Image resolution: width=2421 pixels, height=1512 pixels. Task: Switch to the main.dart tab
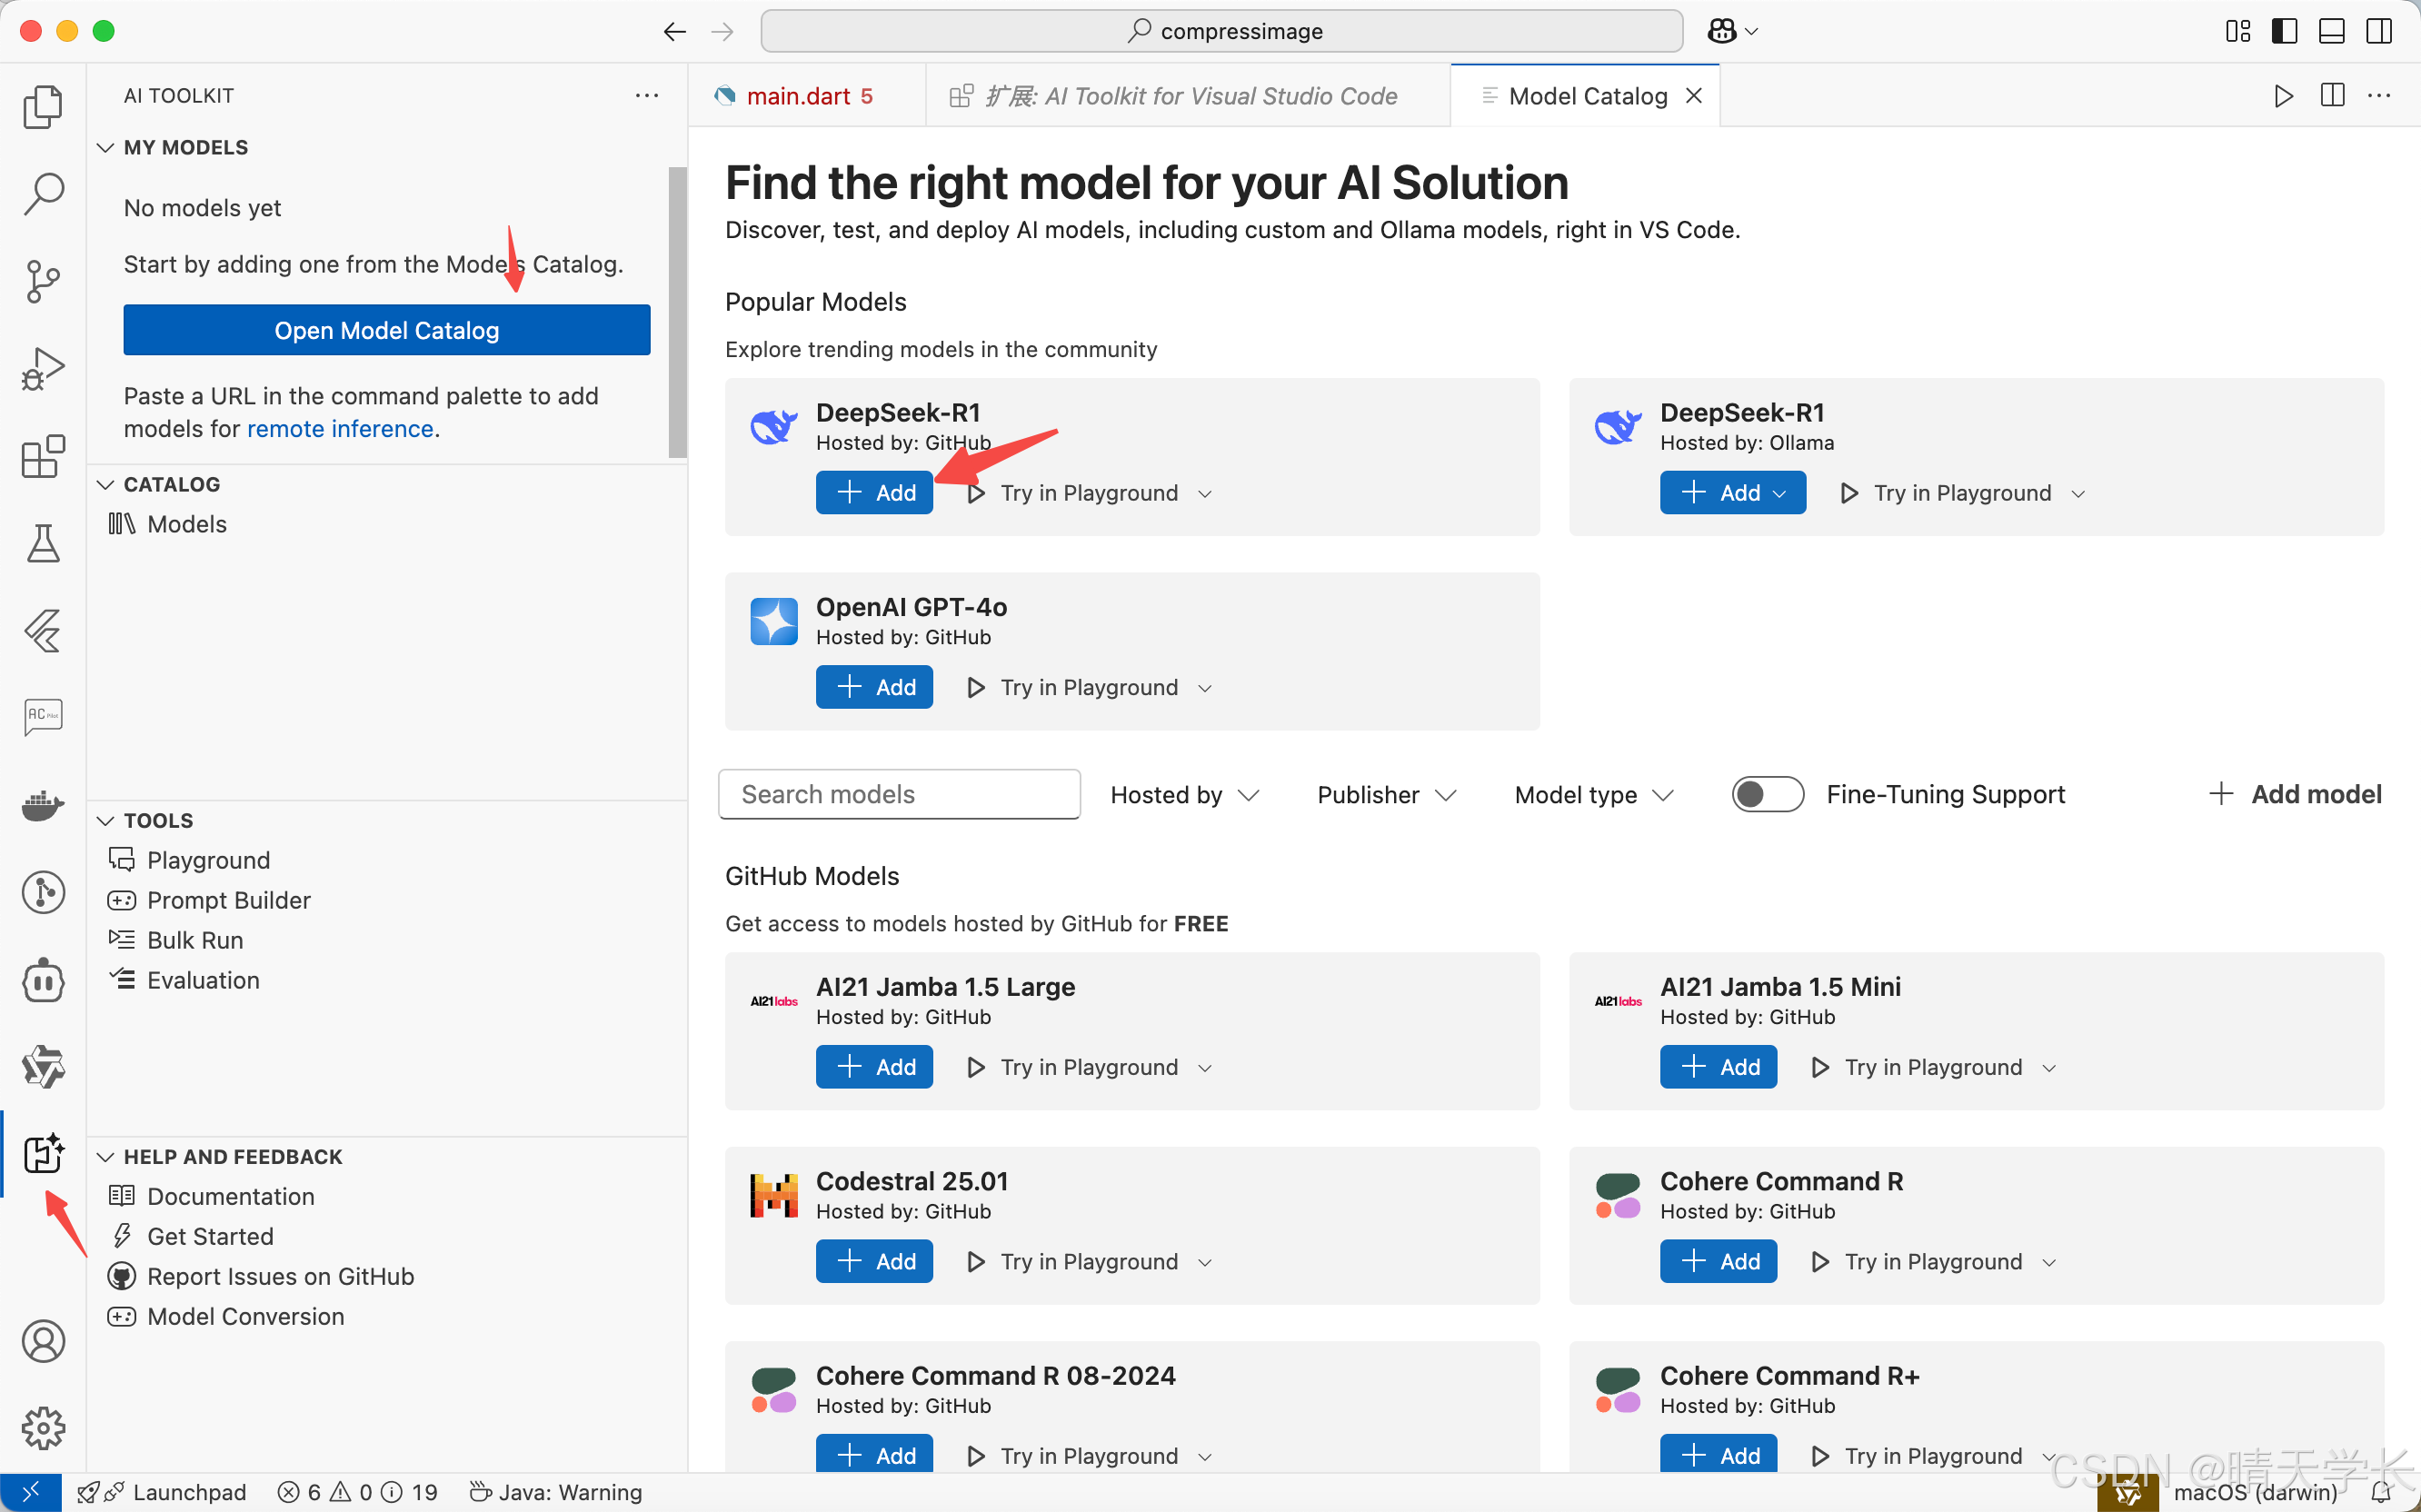808,96
